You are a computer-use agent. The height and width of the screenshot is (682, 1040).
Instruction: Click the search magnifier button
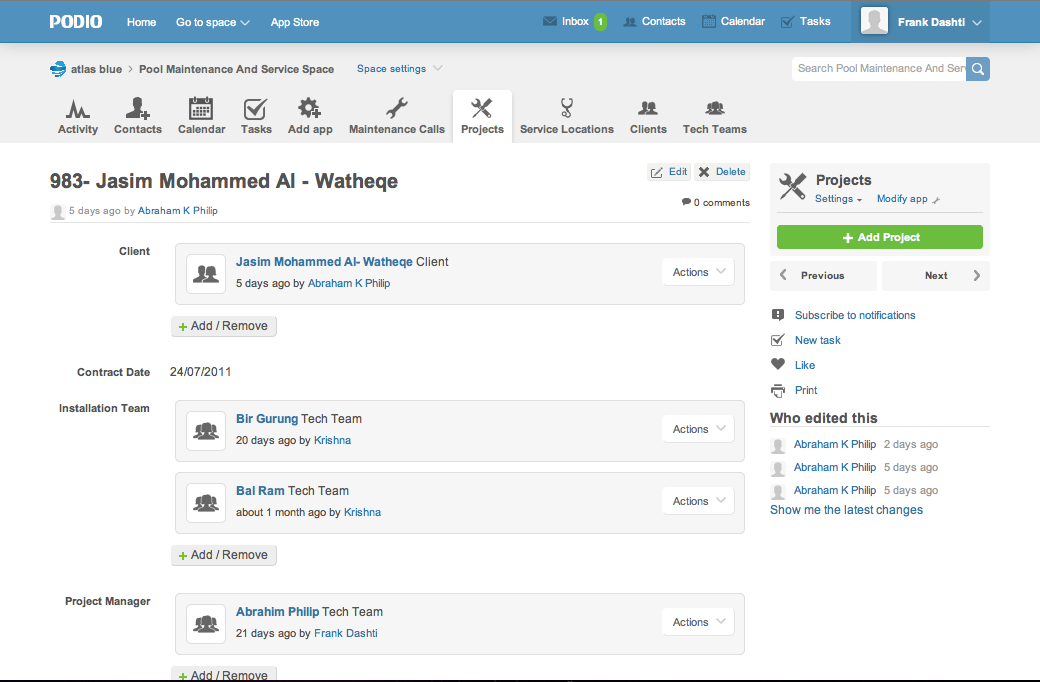click(978, 69)
